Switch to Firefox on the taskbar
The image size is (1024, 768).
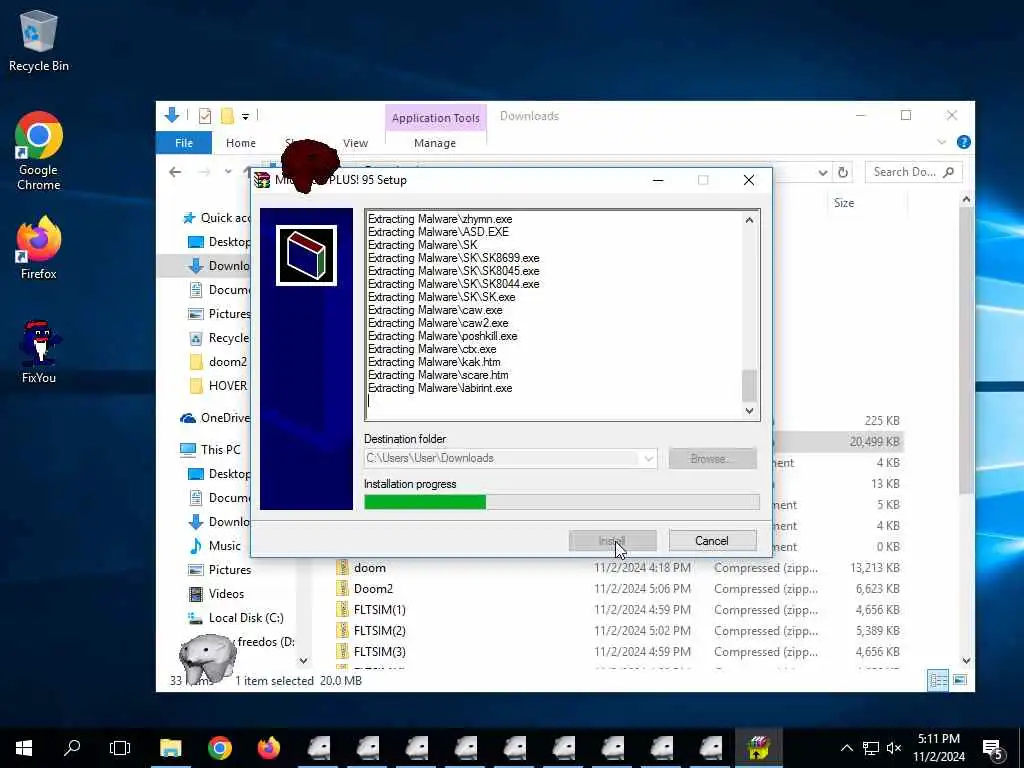click(x=268, y=748)
